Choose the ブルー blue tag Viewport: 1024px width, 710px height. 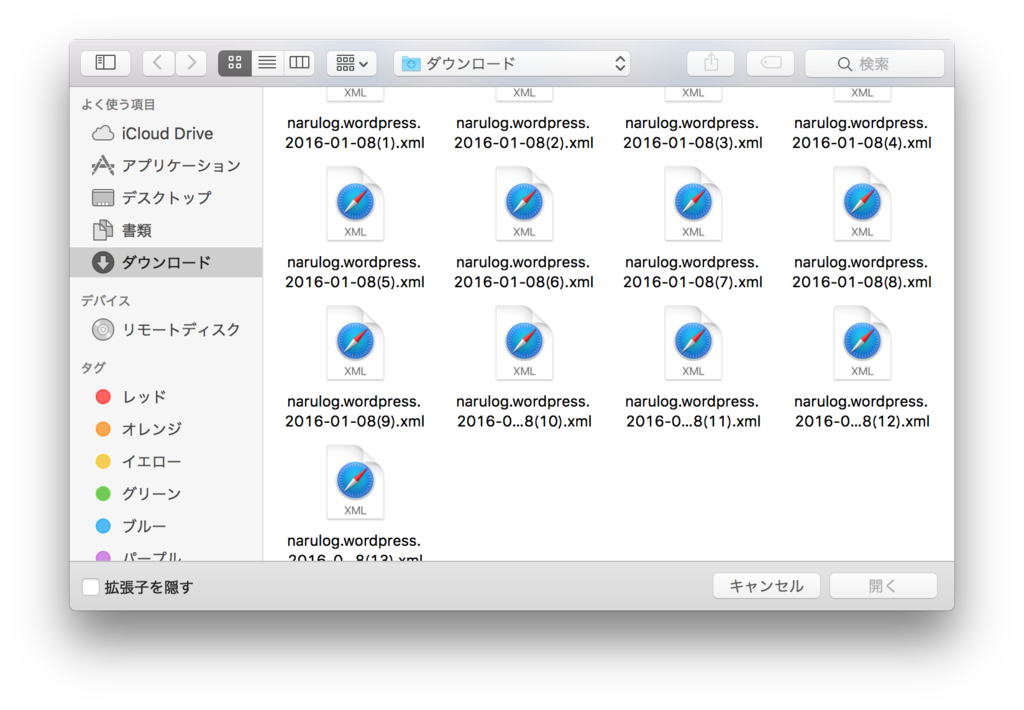pyautogui.click(x=166, y=526)
